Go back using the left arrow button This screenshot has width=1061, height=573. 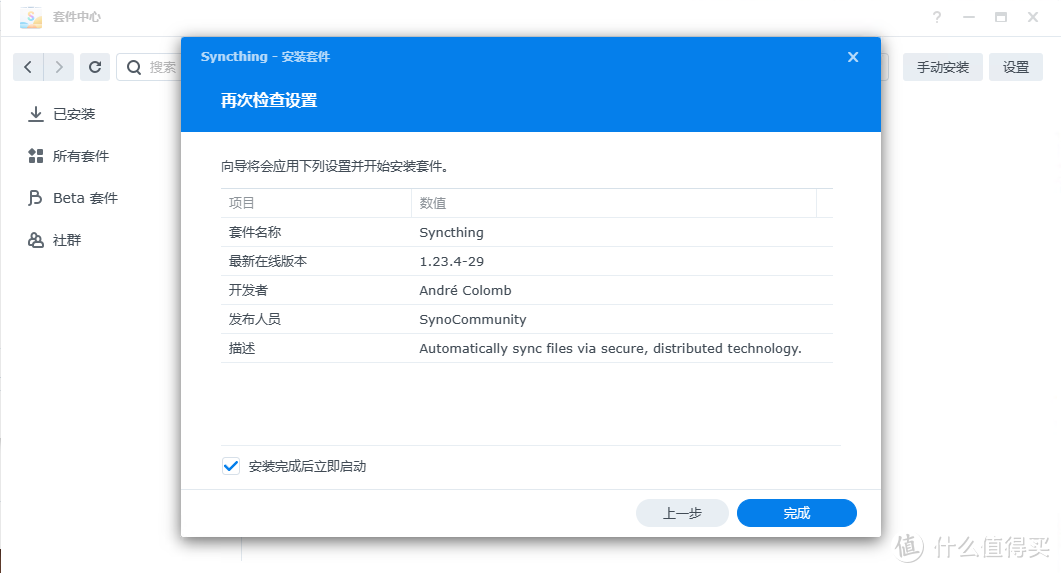[x=28, y=67]
